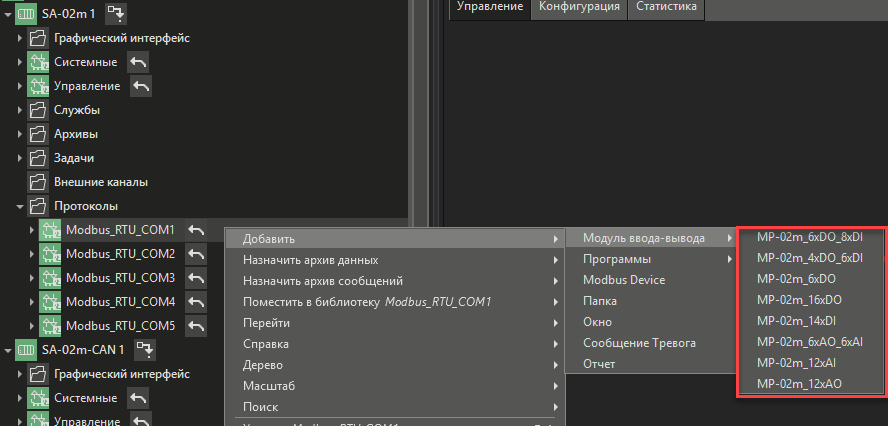Add a Папка item
Image resolution: width=888 pixels, height=426 pixels.
coord(651,301)
